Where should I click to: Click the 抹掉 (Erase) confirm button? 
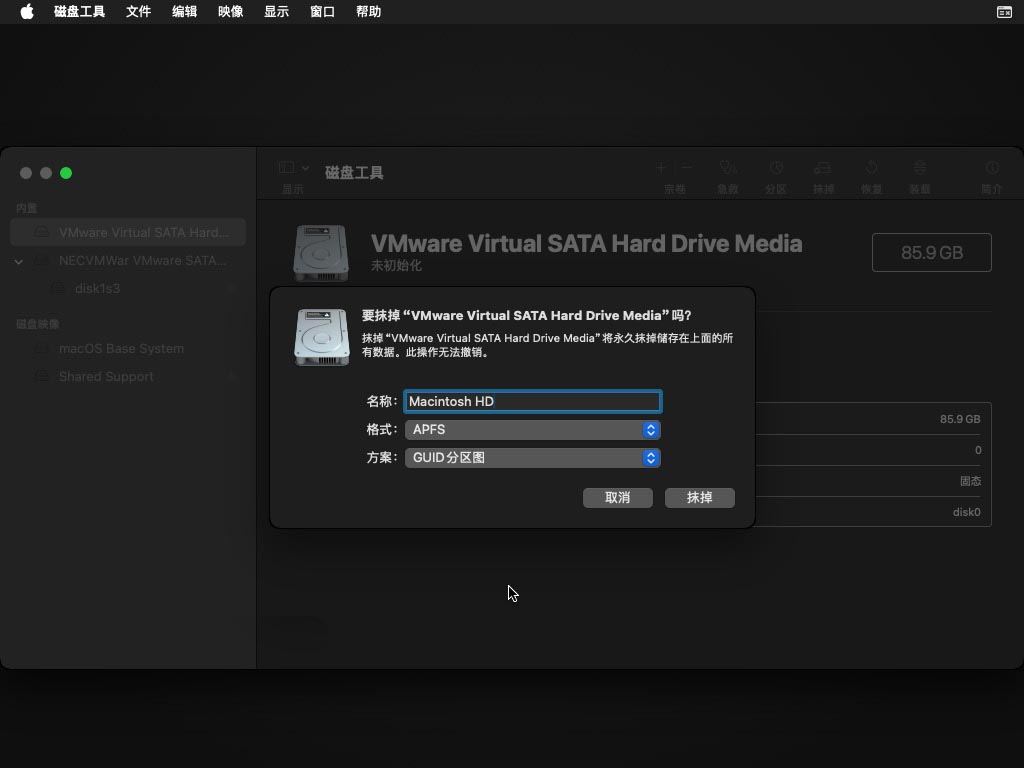(699, 497)
